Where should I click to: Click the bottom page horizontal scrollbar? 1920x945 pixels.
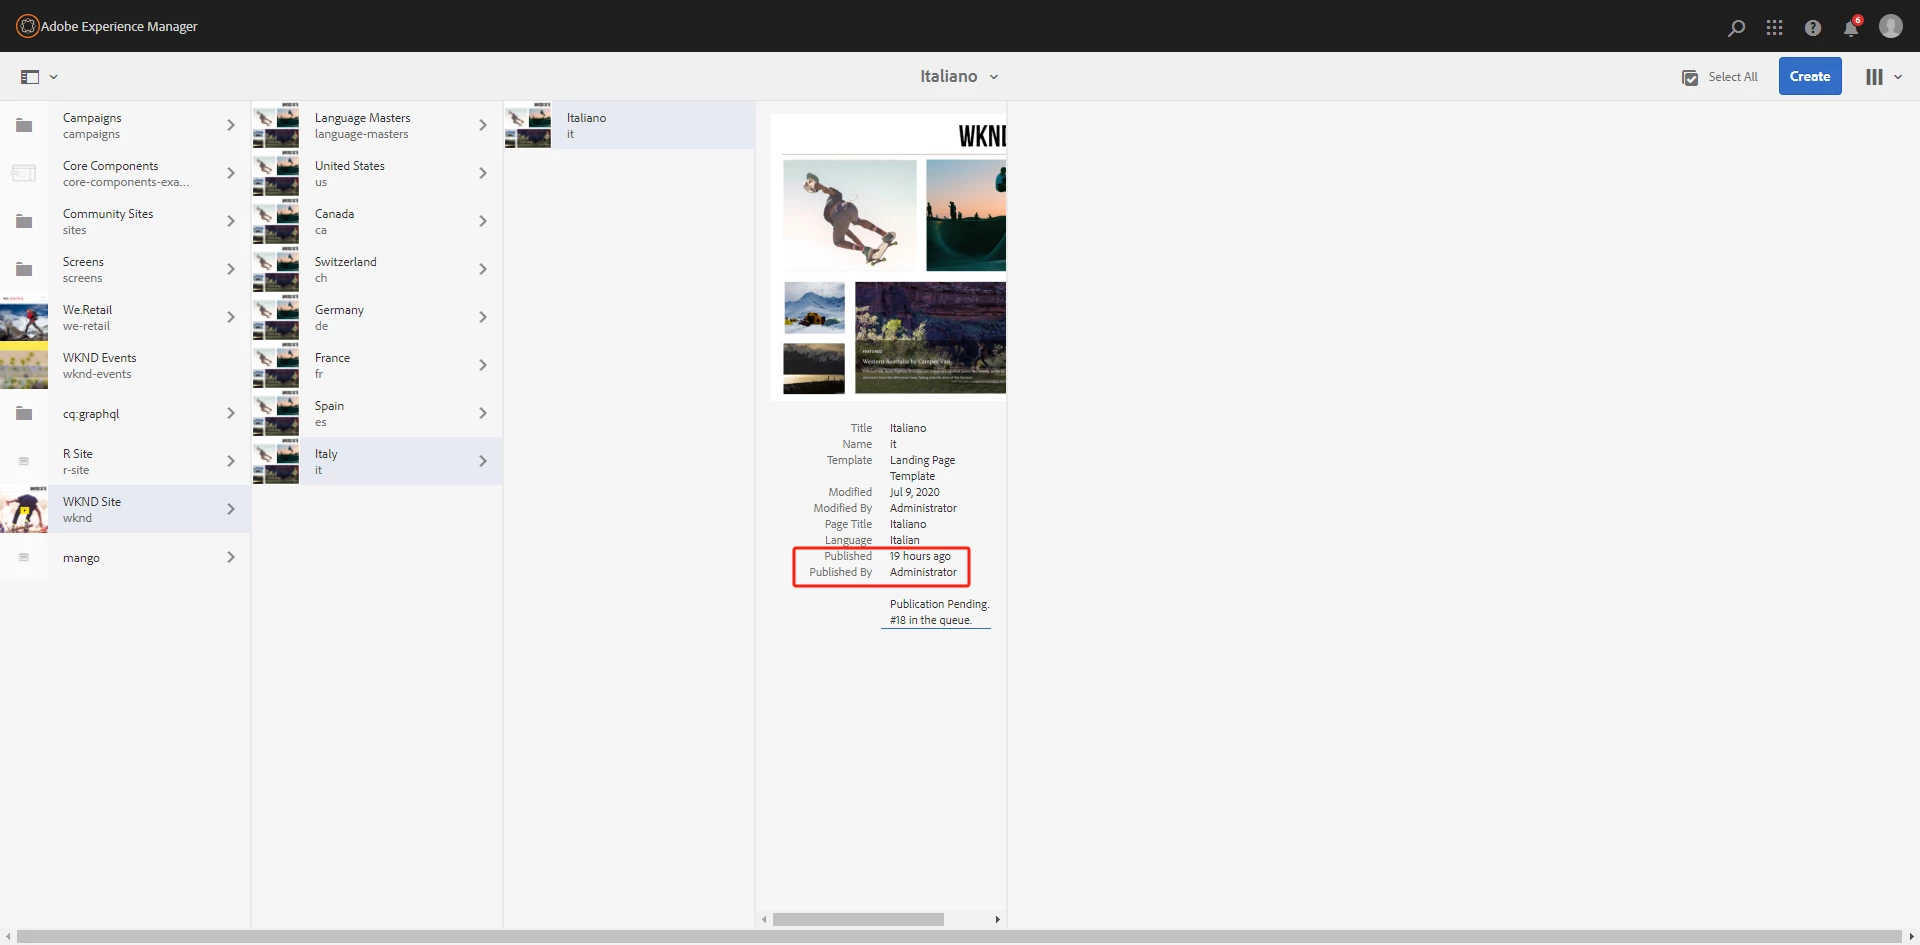point(960,937)
